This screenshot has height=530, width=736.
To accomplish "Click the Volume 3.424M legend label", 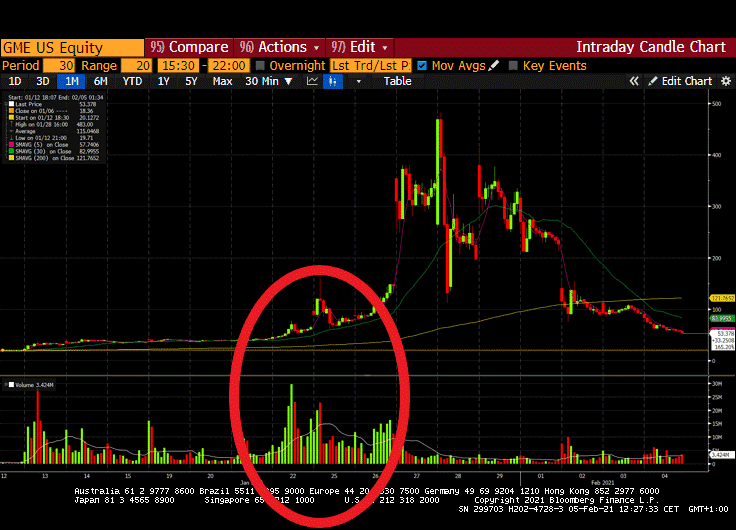I will pos(34,385).
